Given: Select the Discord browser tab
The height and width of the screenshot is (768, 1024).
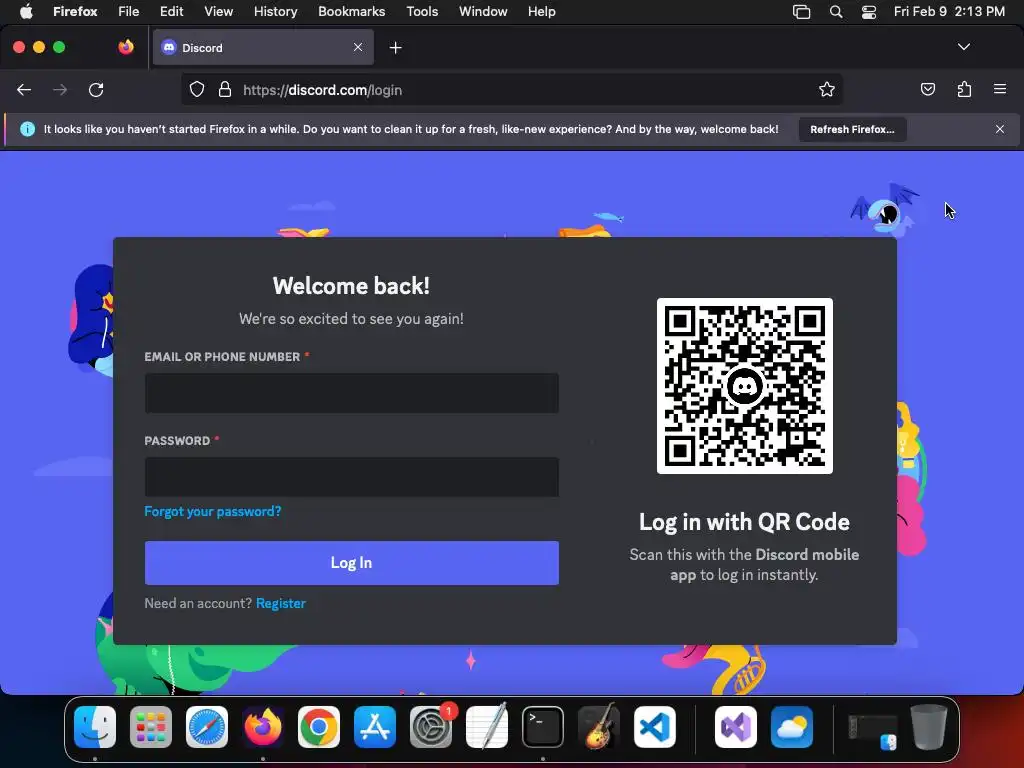Looking at the screenshot, I should [x=263, y=48].
